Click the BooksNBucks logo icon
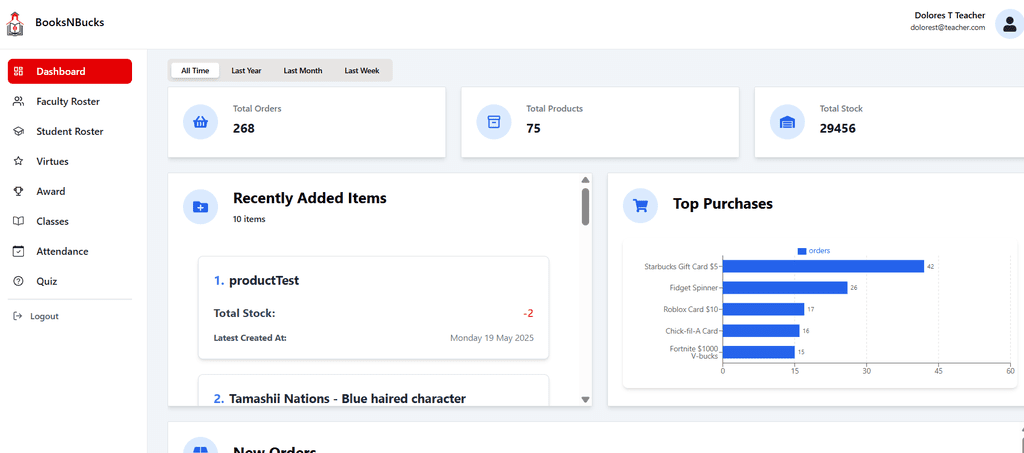1024x453 pixels. point(14,22)
